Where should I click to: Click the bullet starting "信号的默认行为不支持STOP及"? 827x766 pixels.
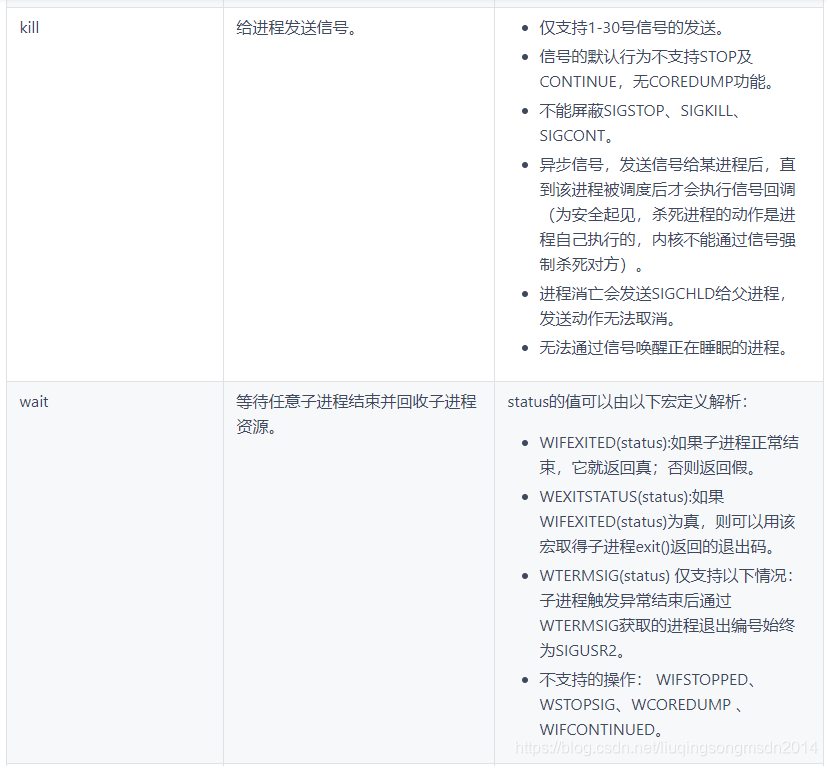click(x=657, y=69)
